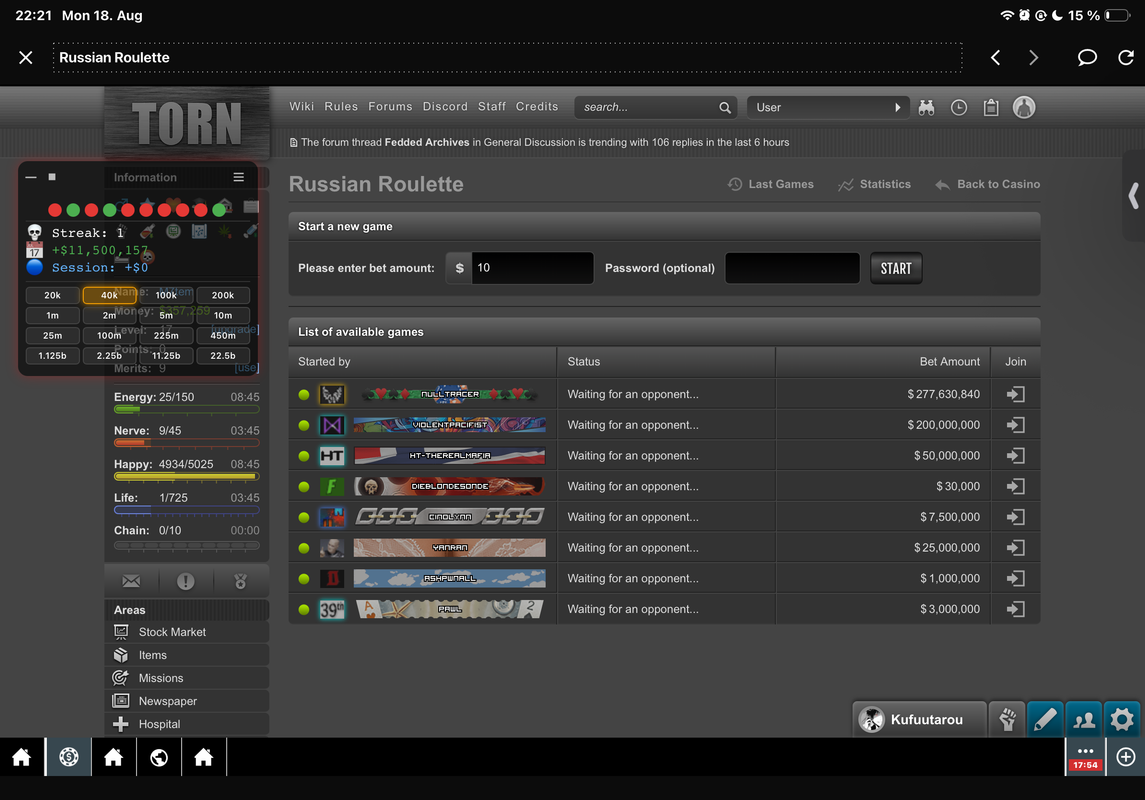This screenshot has width=1145, height=800.
Task: Open Missions in Areas
Action: (x=187, y=678)
